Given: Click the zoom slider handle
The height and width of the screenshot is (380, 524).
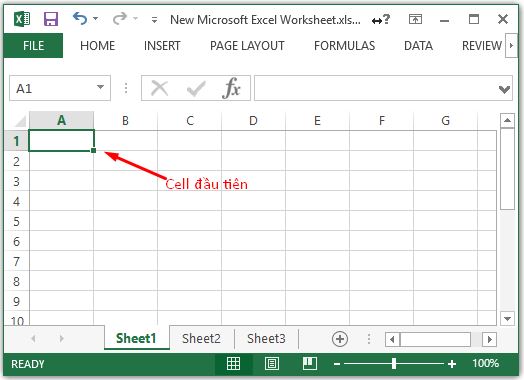Looking at the screenshot, I should click(x=394, y=363).
